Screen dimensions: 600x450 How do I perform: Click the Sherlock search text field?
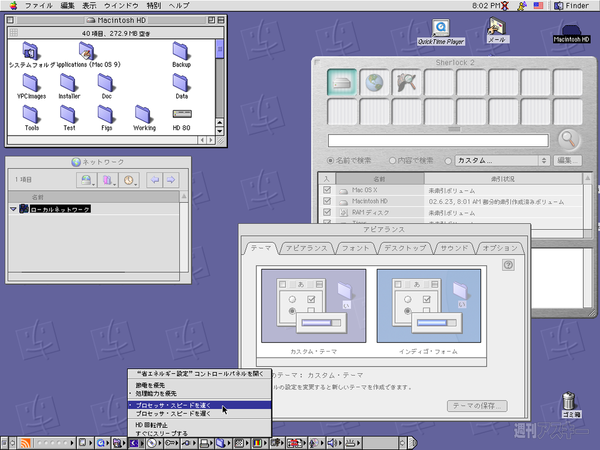click(440, 140)
